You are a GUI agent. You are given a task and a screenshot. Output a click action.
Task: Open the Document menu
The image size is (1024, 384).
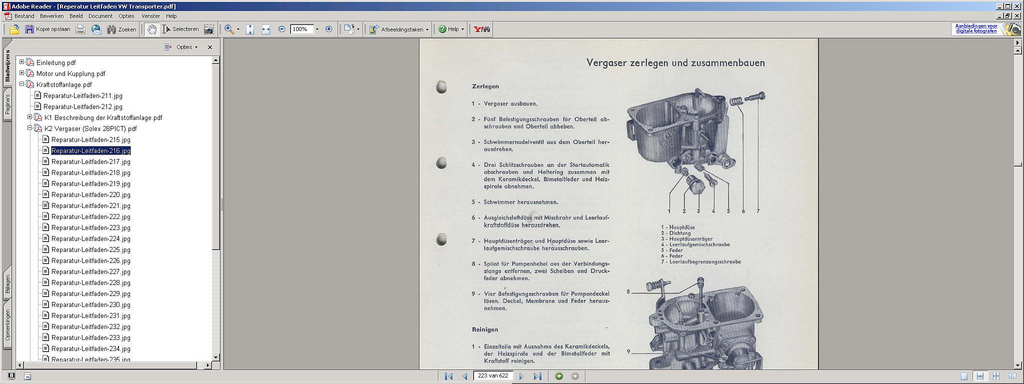(x=101, y=16)
